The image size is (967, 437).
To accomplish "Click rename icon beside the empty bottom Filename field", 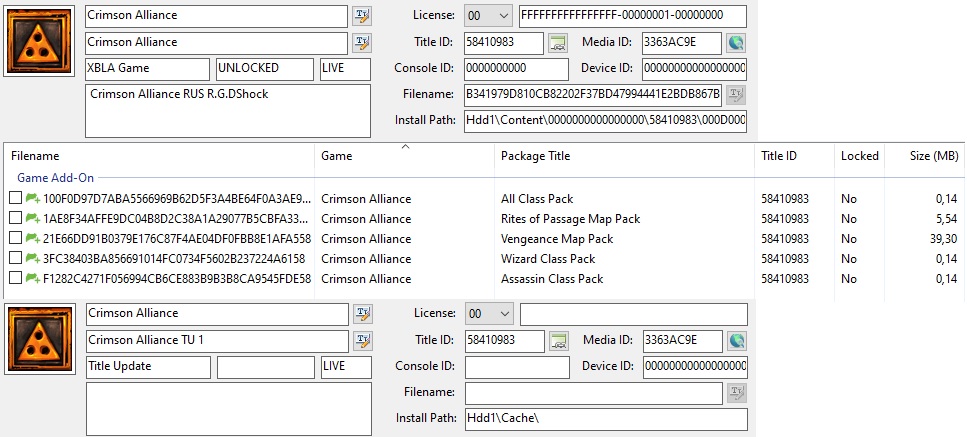I will click(x=737, y=392).
